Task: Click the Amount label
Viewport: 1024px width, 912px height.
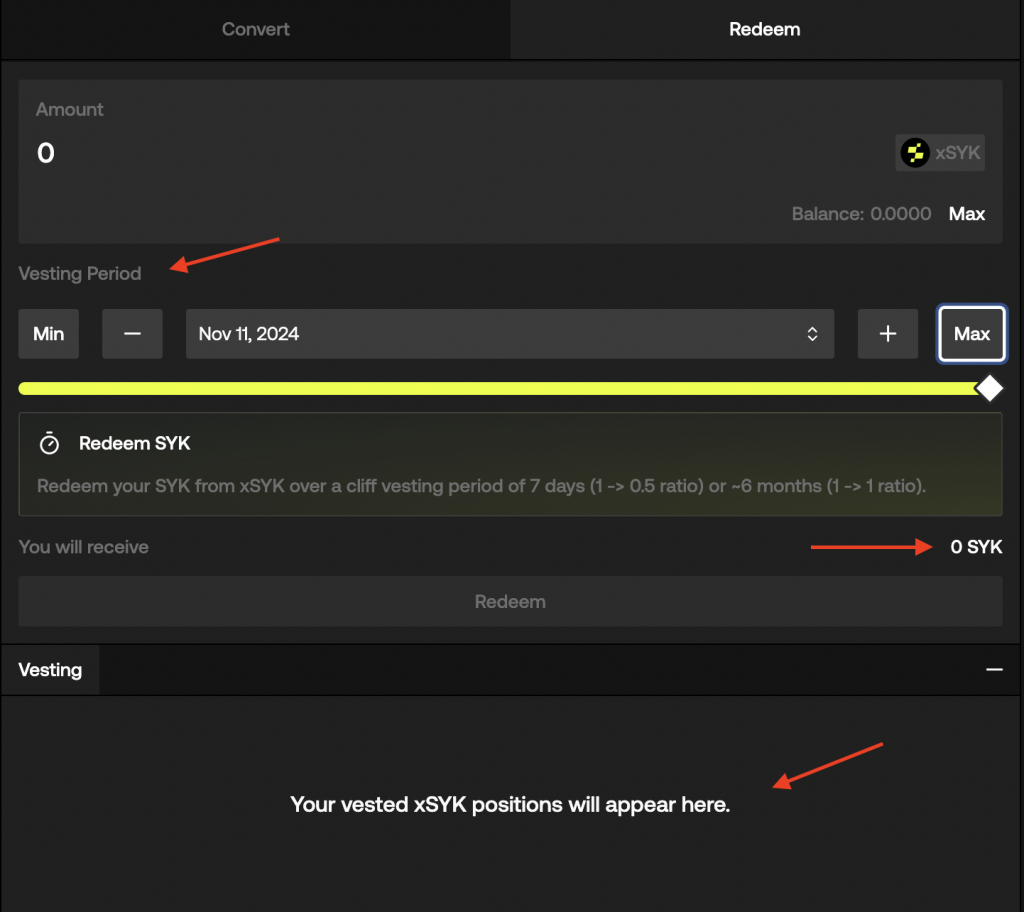Action: (x=69, y=109)
